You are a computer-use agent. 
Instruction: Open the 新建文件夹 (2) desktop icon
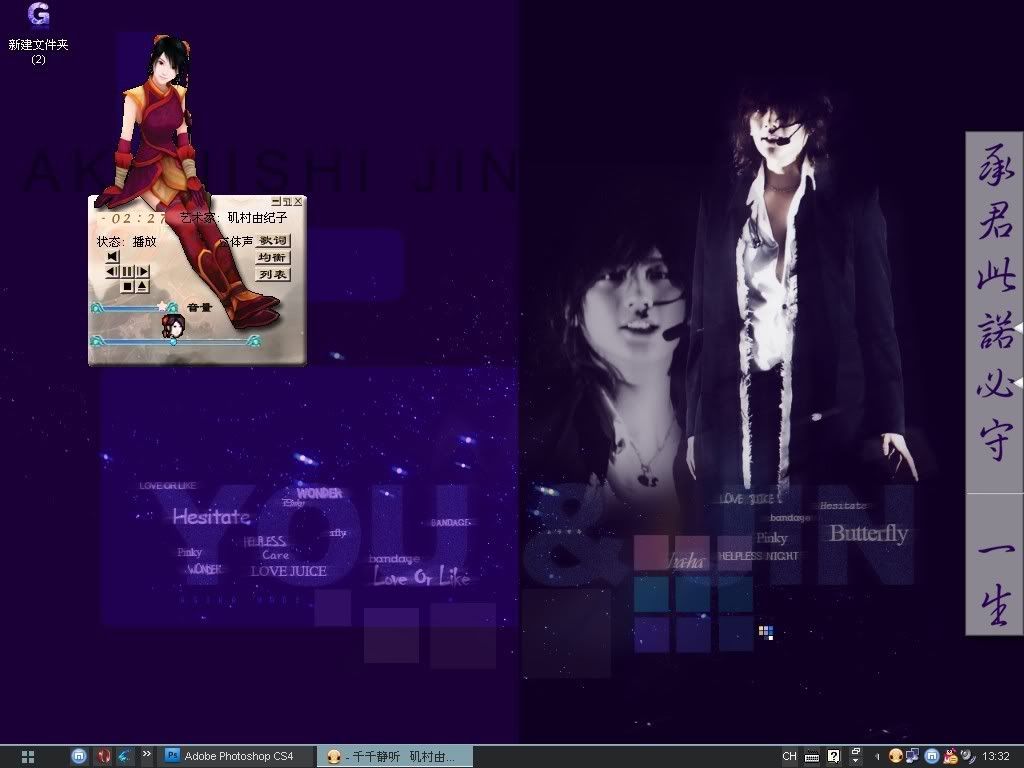click(38, 32)
